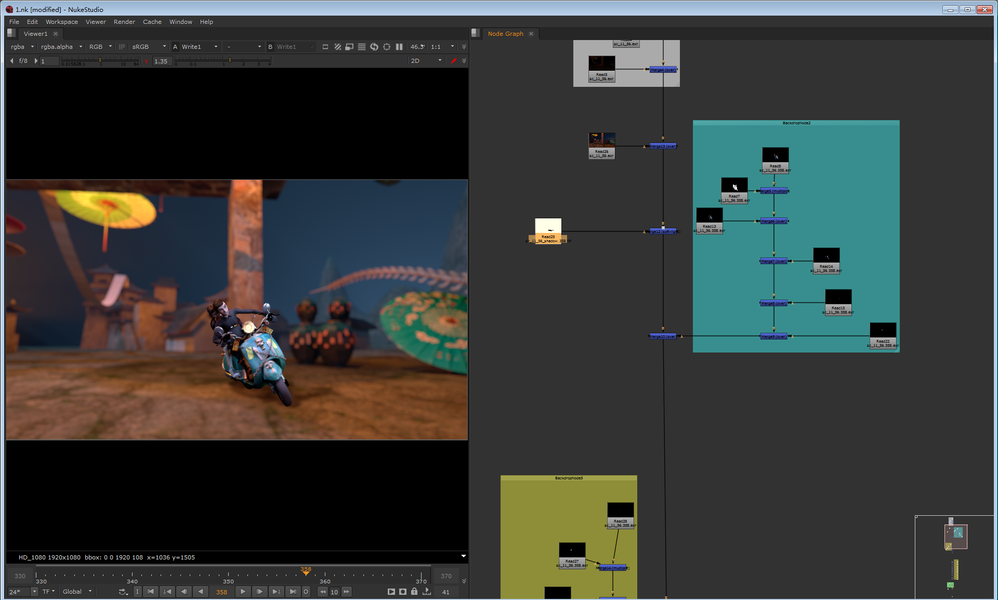Click the current frame field 358
Screen dimensions: 998x600
pyautogui.click(x=221, y=592)
